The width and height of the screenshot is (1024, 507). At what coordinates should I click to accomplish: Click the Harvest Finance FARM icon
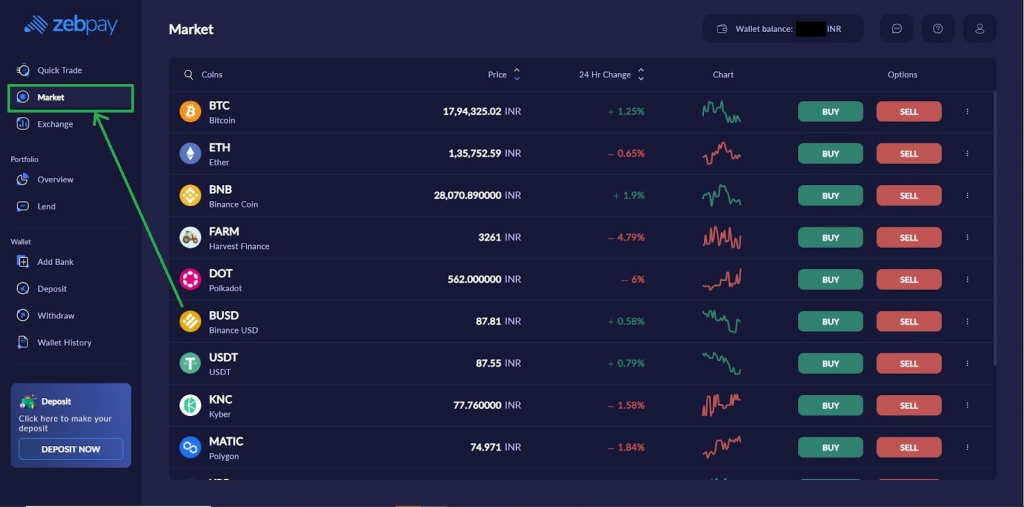coord(190,238)
